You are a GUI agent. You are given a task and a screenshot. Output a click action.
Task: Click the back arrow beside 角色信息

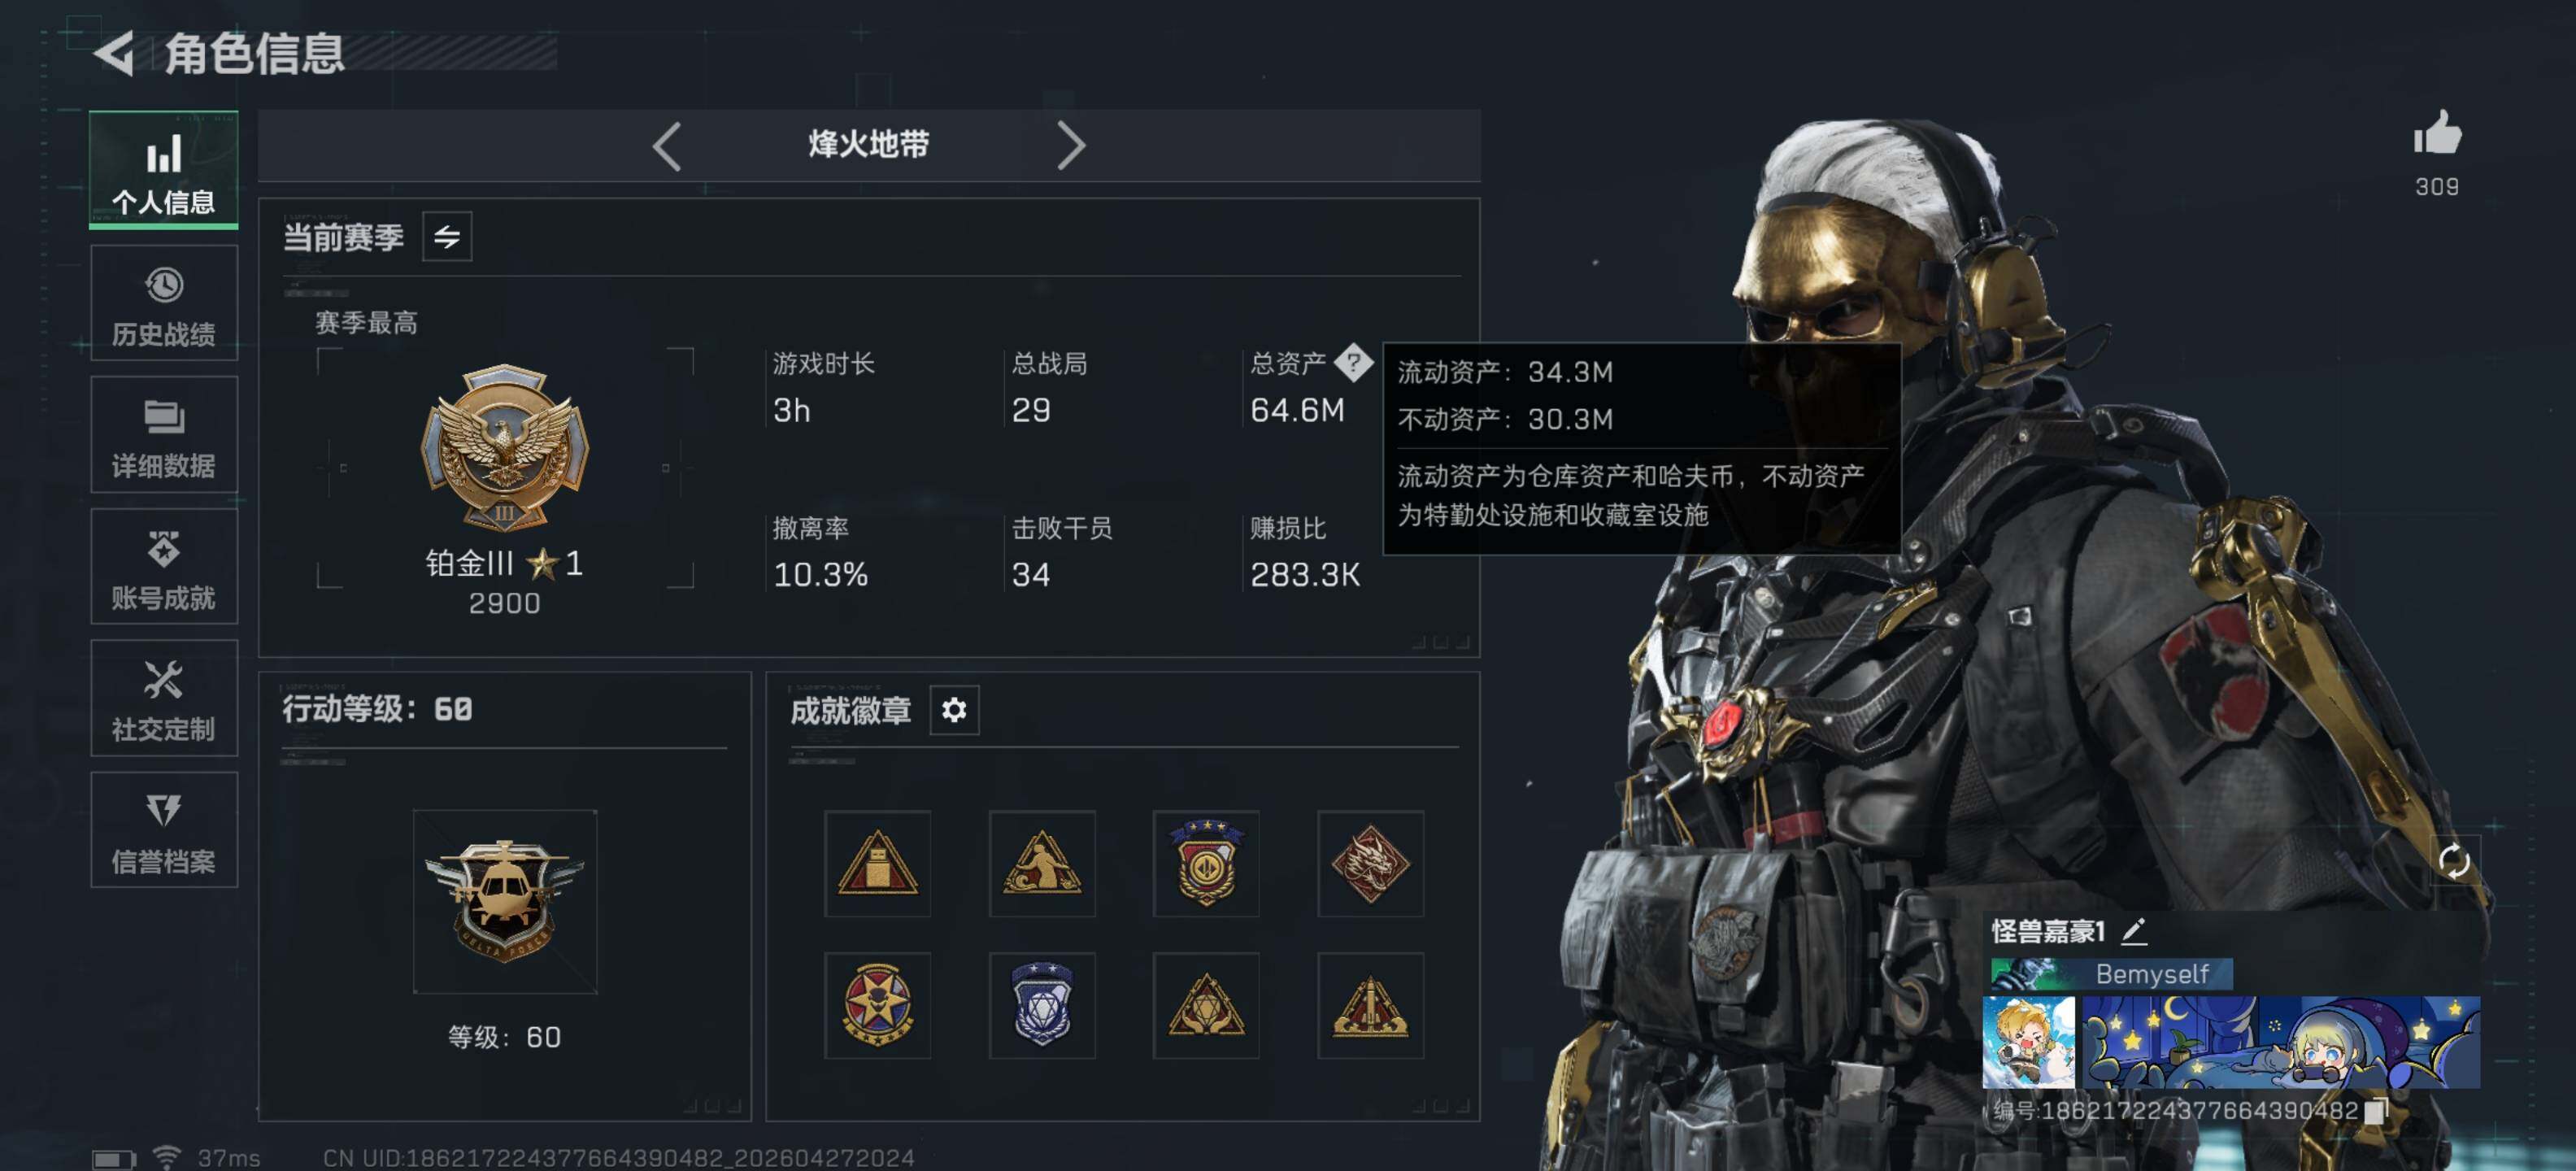pos(114,52)
